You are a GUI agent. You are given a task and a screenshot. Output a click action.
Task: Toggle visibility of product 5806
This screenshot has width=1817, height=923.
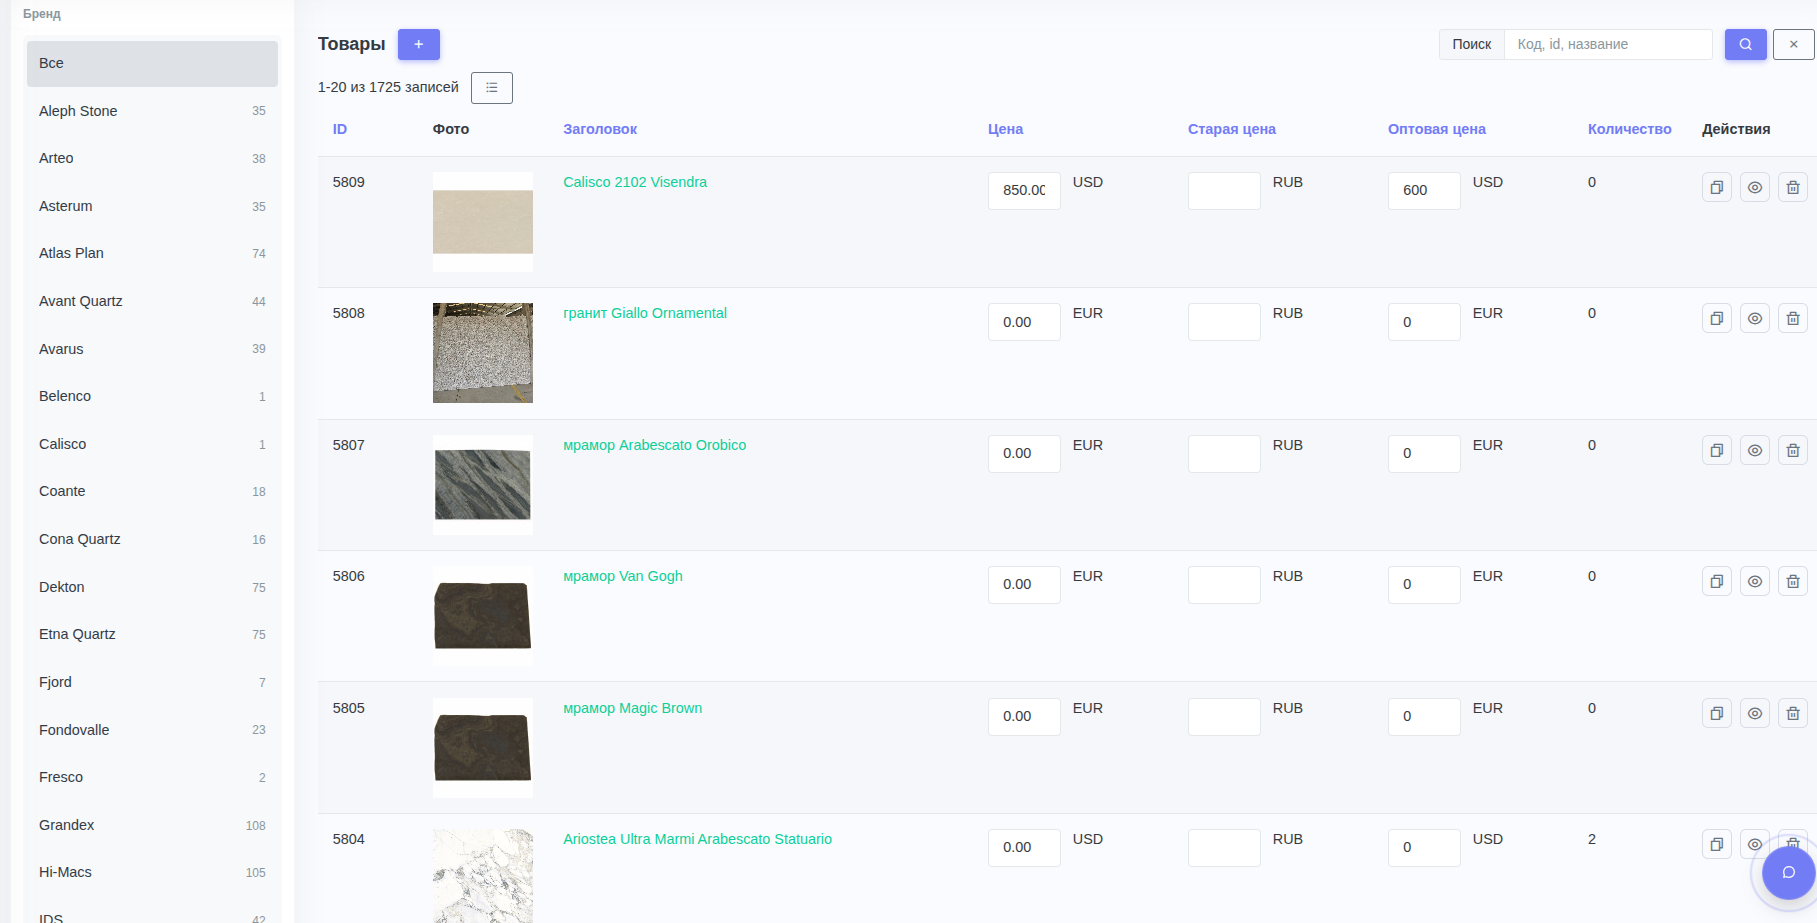coord(1754,581)
